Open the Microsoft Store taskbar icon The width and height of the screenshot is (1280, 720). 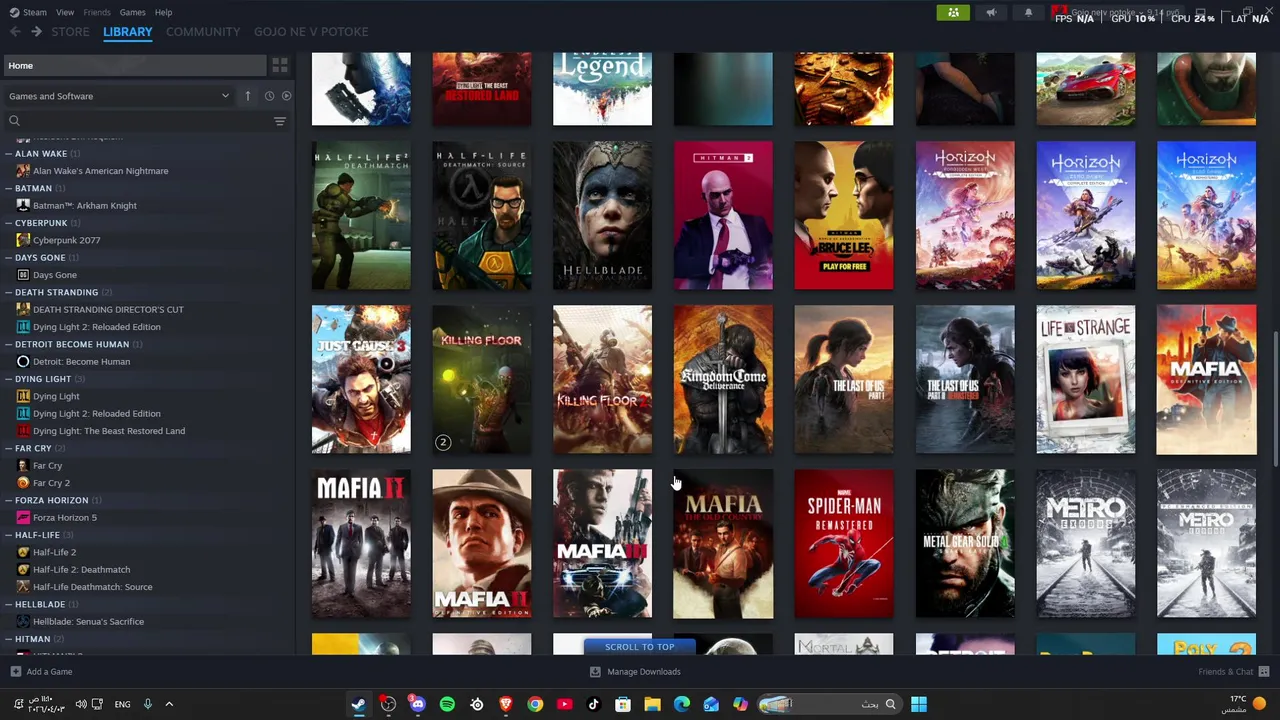coord(623,704)
